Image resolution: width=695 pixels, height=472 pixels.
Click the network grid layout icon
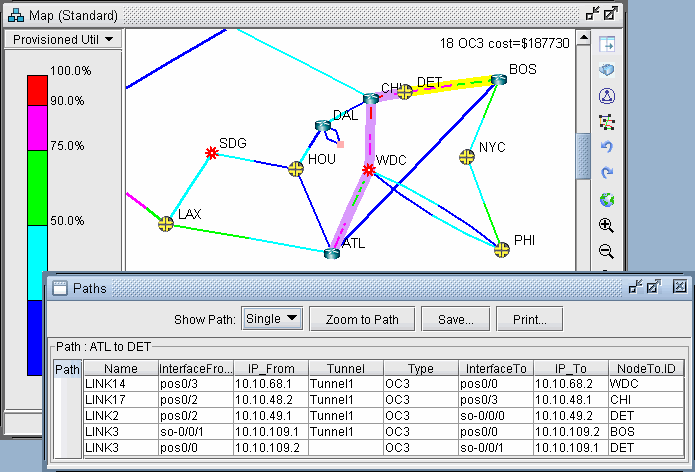click(x=606, y=122)
